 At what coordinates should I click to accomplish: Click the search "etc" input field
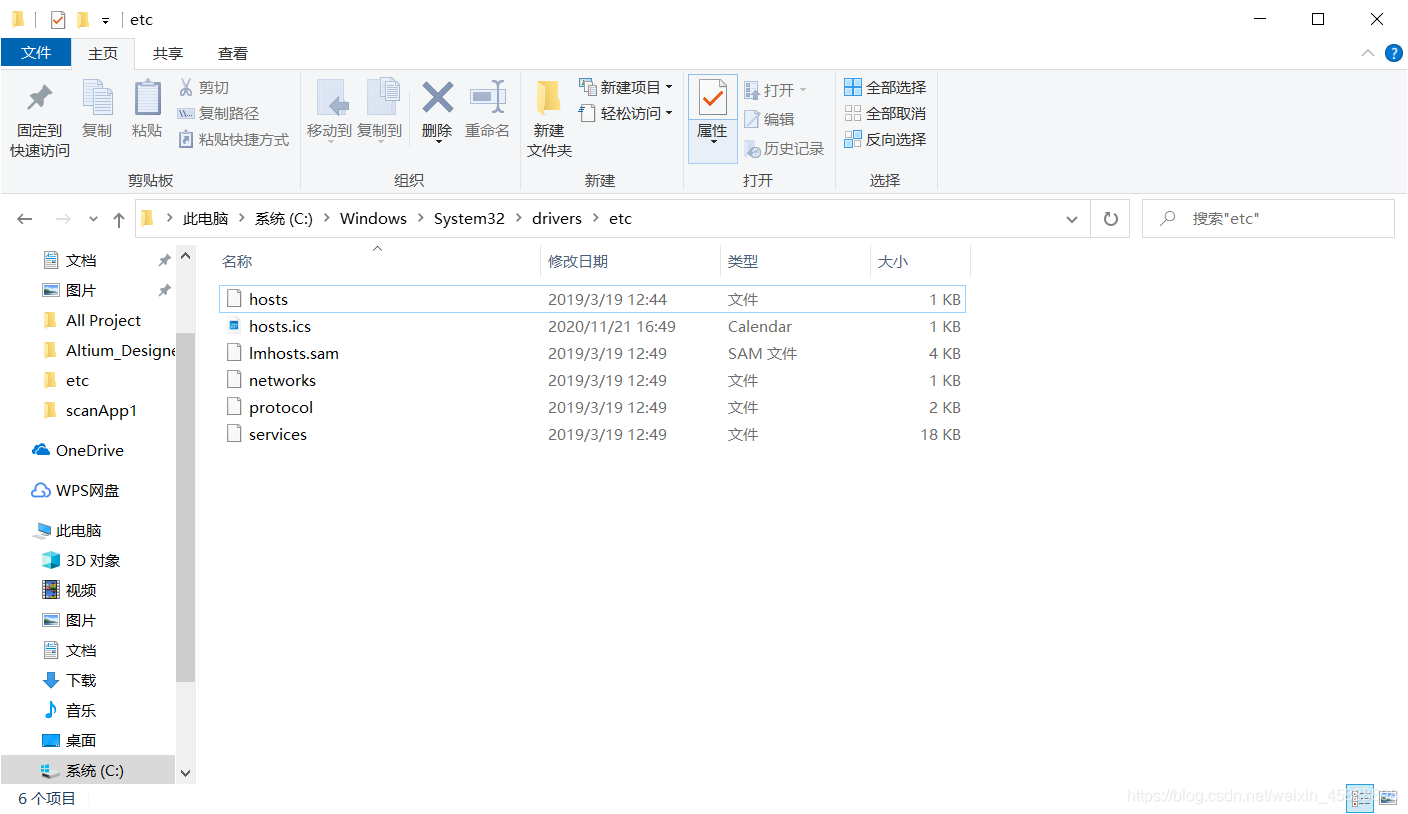pos(1268,219)
